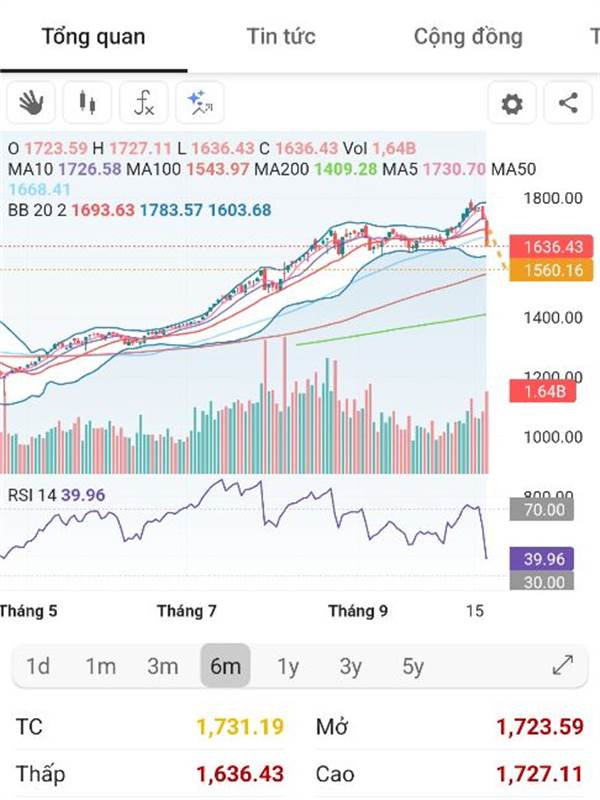Switch chart range to 5y
This screenshot has height=800, width=600.
[412, 666]
